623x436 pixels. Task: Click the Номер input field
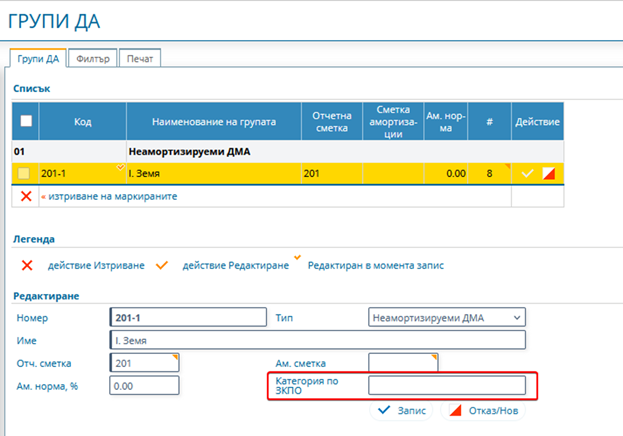(188, 318)
